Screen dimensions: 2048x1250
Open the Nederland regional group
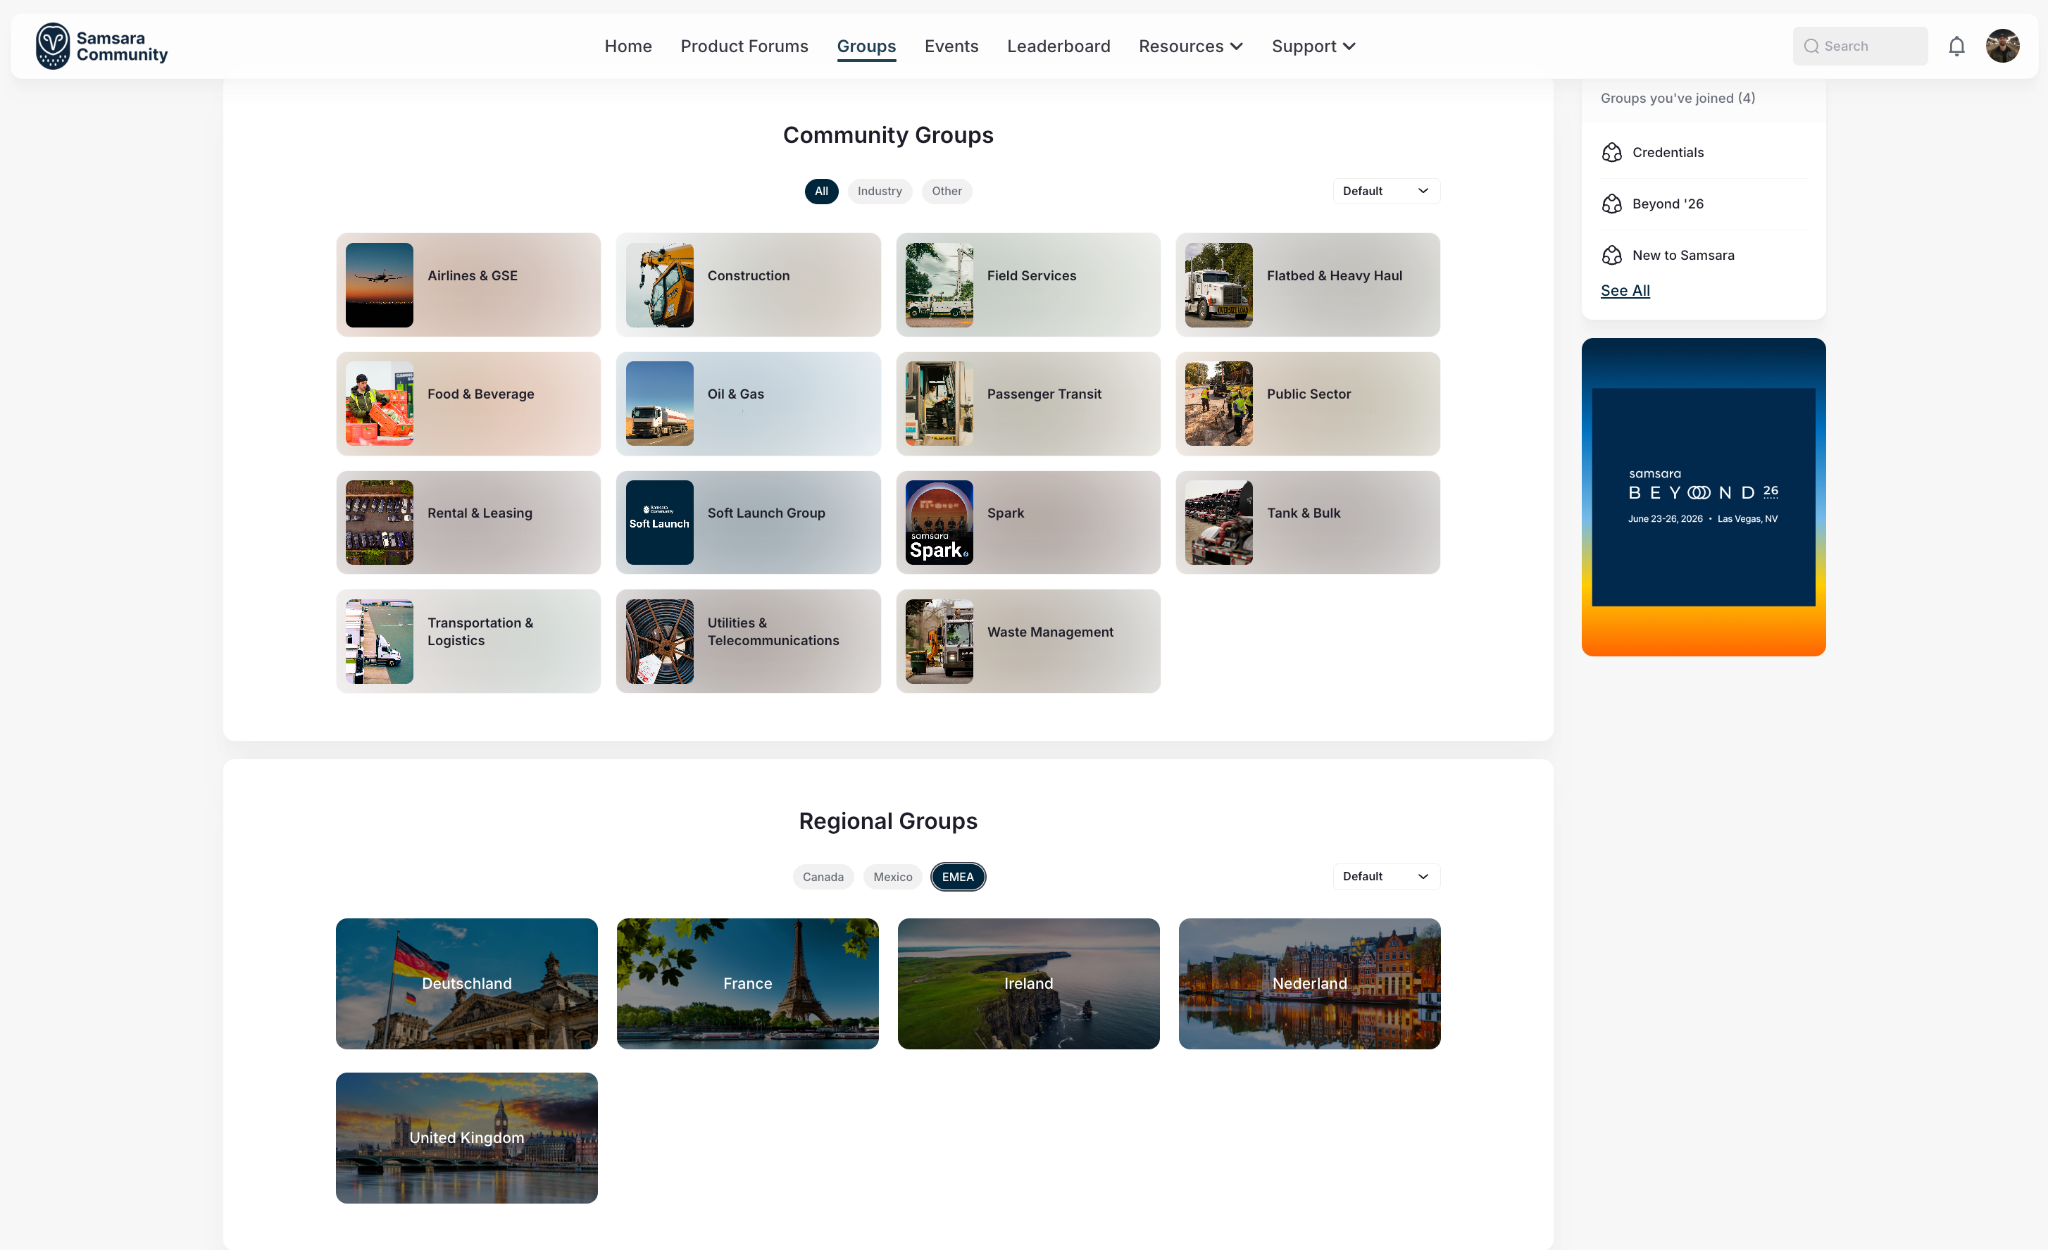1310,984
